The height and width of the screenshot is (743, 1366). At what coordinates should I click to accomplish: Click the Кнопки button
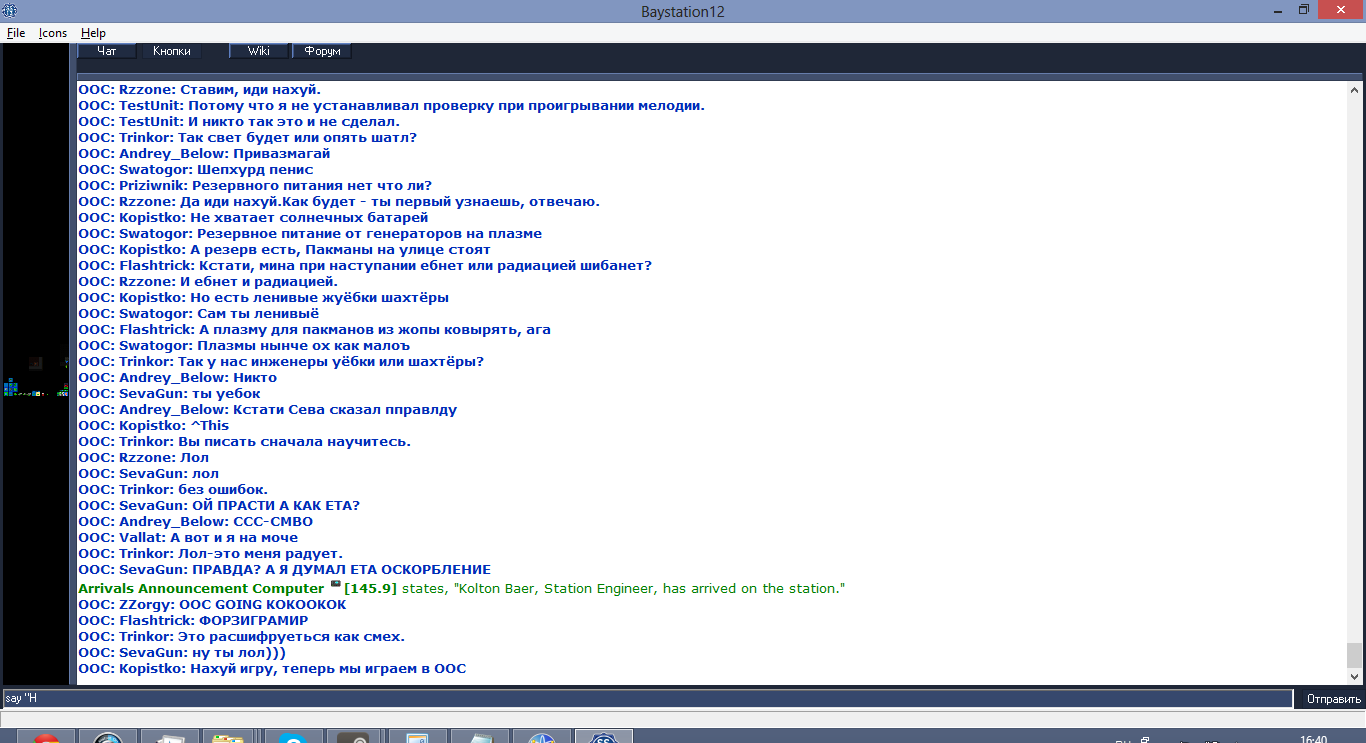(x=171, y=51)
